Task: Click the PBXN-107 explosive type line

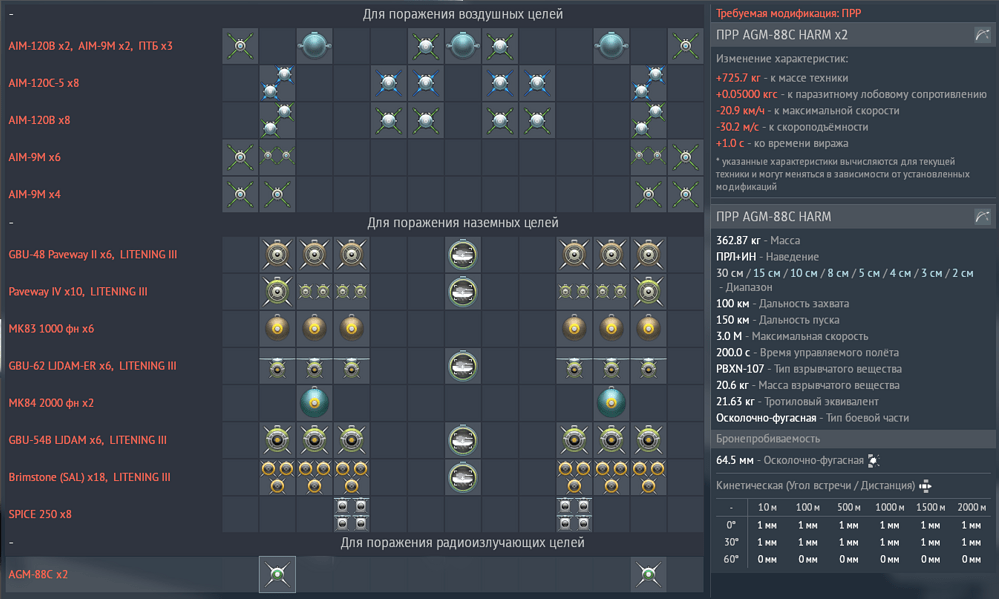Action: [x=809, y=369]
